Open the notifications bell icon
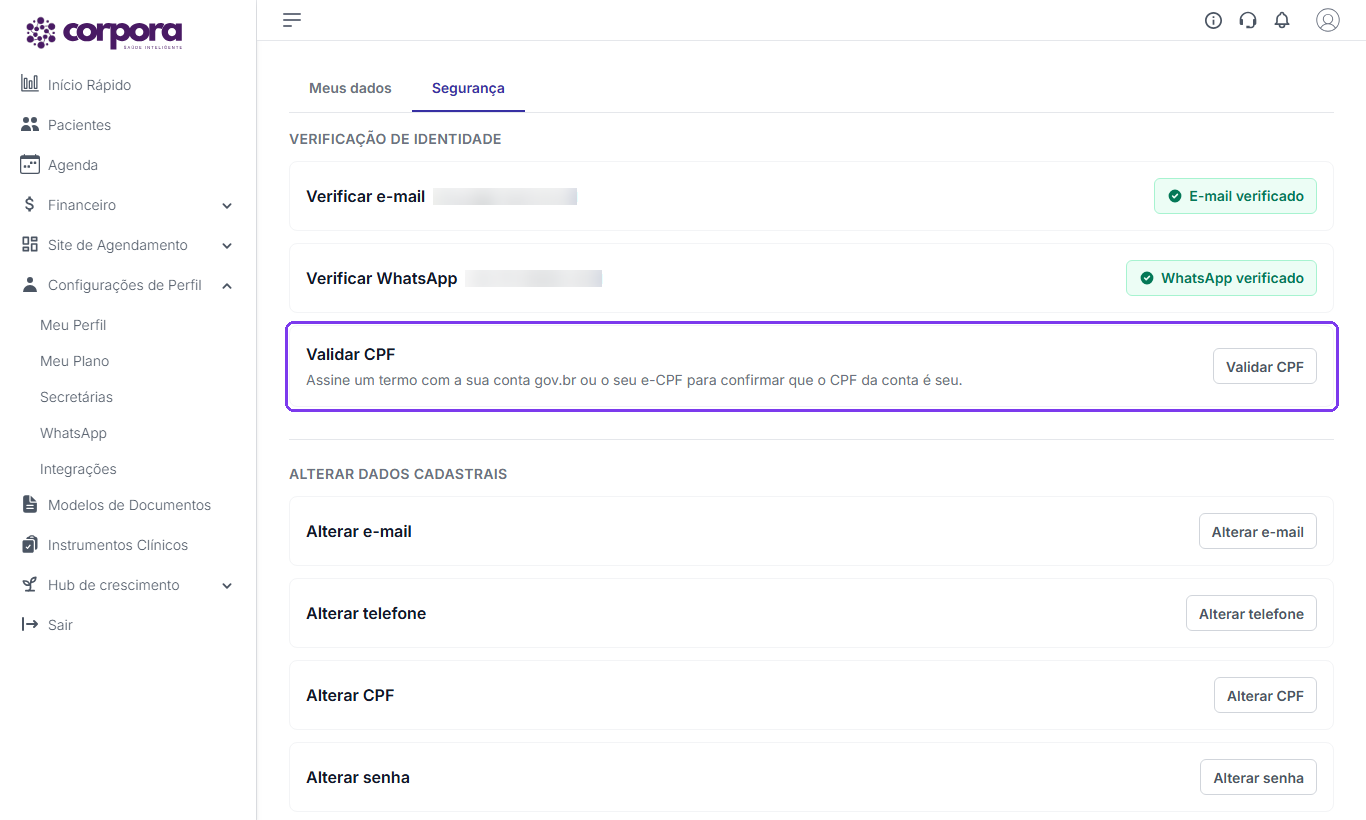Viewport: 1366px width, 820px height. point(1282,20)
